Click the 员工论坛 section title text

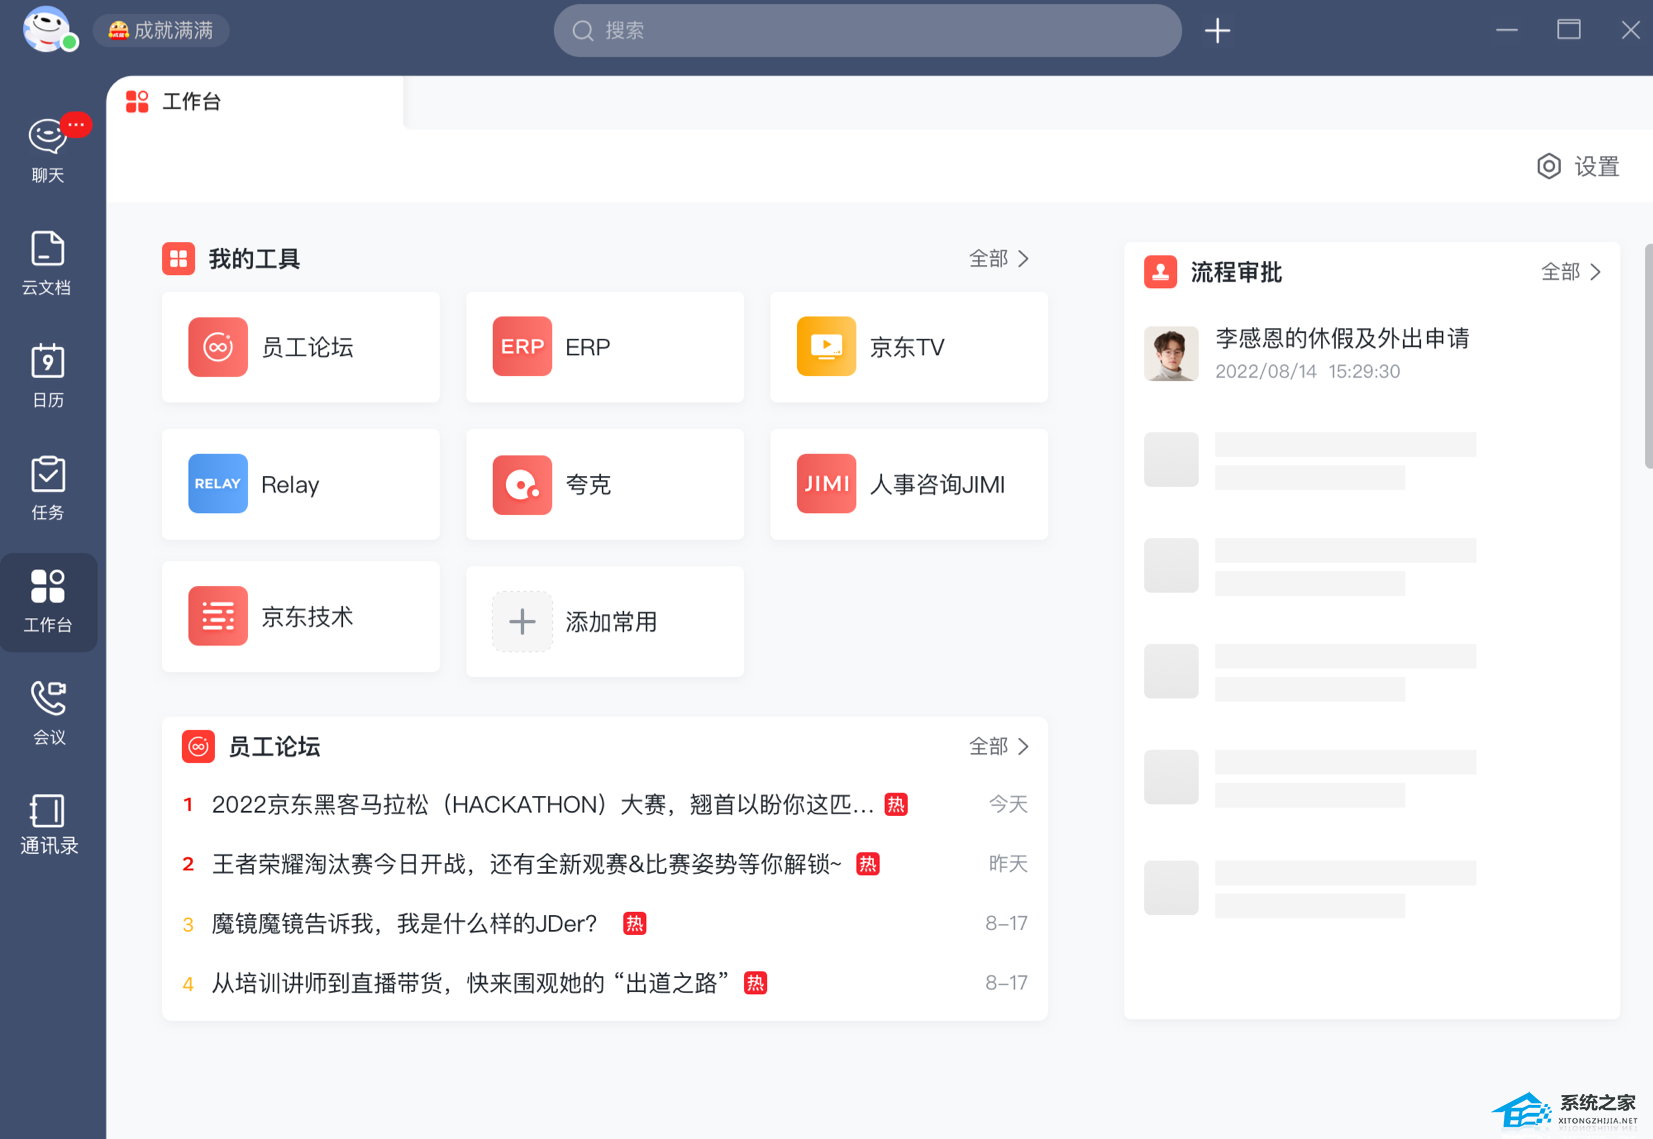click(x=274, y=747)
